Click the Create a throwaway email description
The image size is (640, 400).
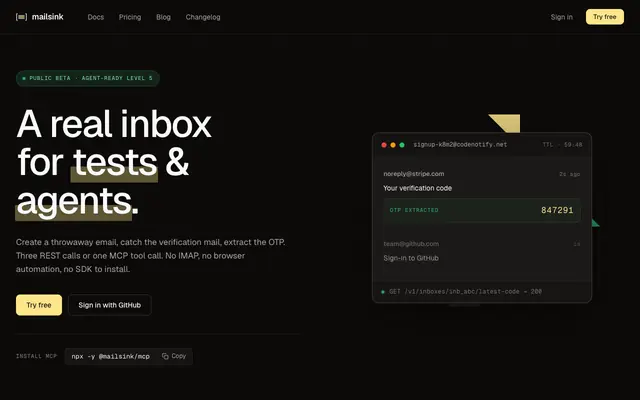click(x=151, y=256)
